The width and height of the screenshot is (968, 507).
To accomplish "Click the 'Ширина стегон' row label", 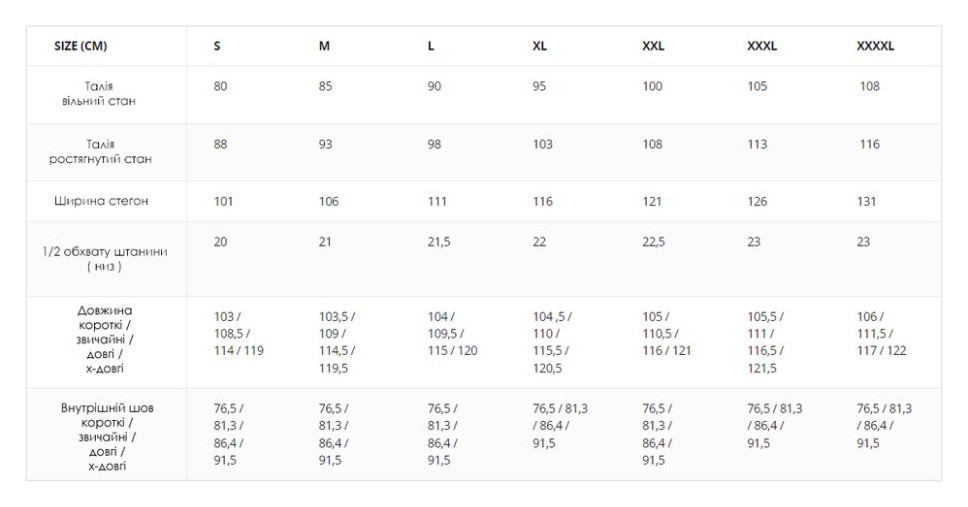I will tap(101, 201).
